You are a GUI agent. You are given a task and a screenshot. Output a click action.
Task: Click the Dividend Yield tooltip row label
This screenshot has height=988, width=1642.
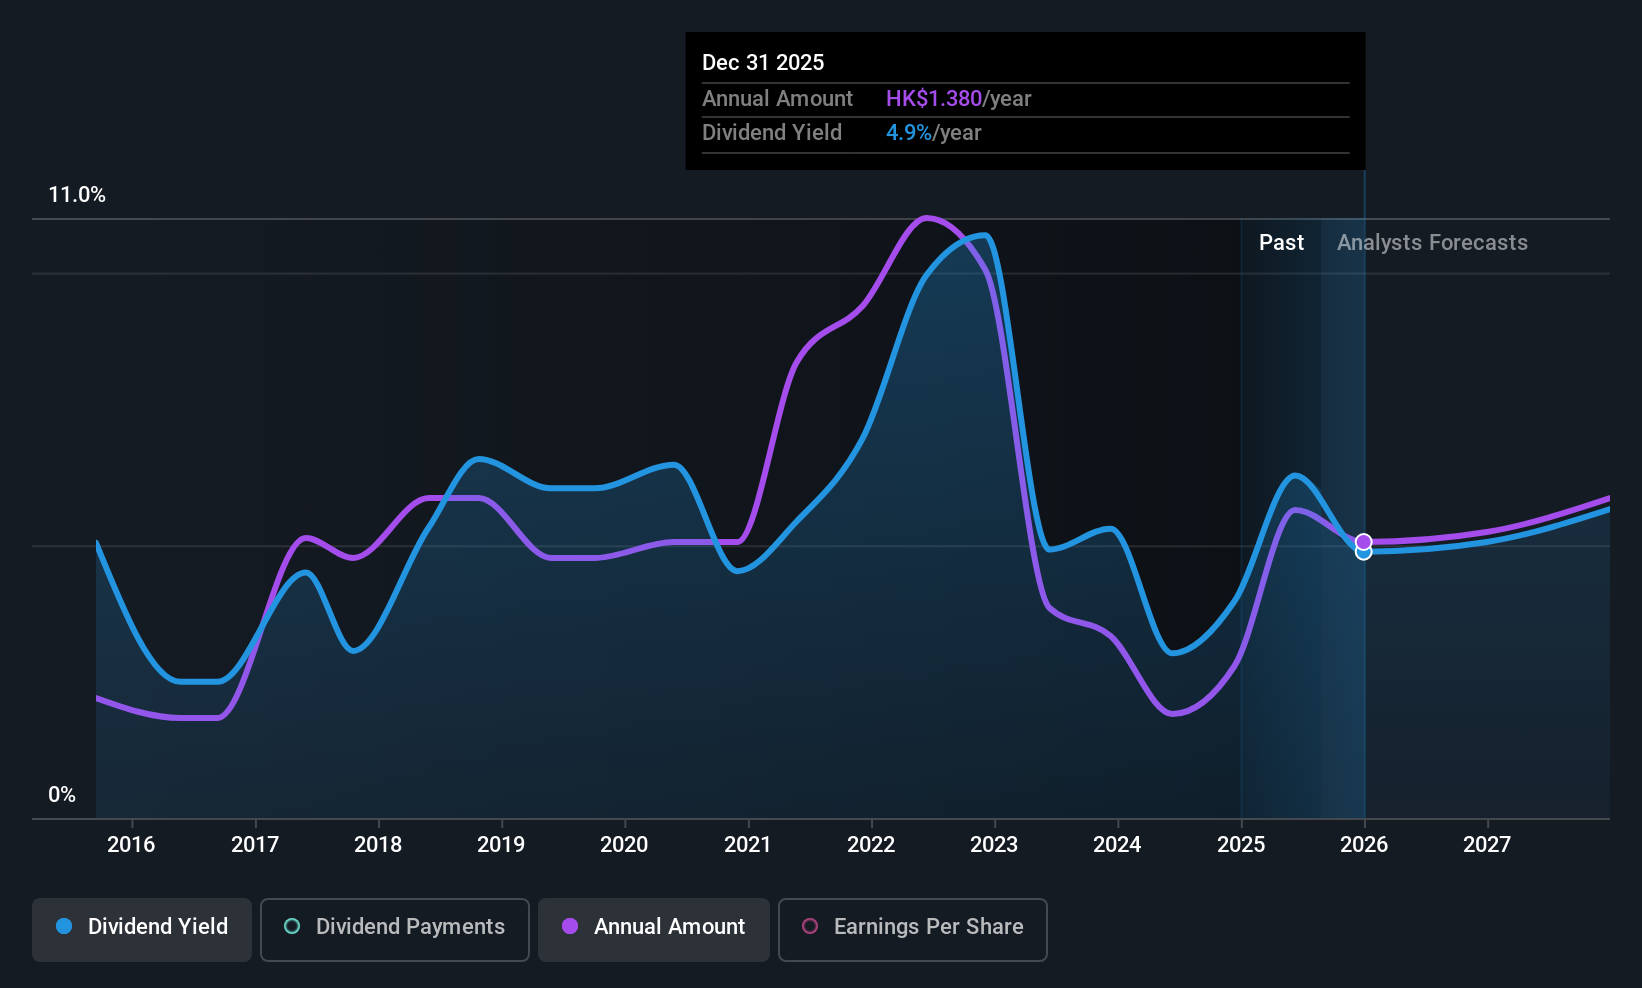point(772,133)
